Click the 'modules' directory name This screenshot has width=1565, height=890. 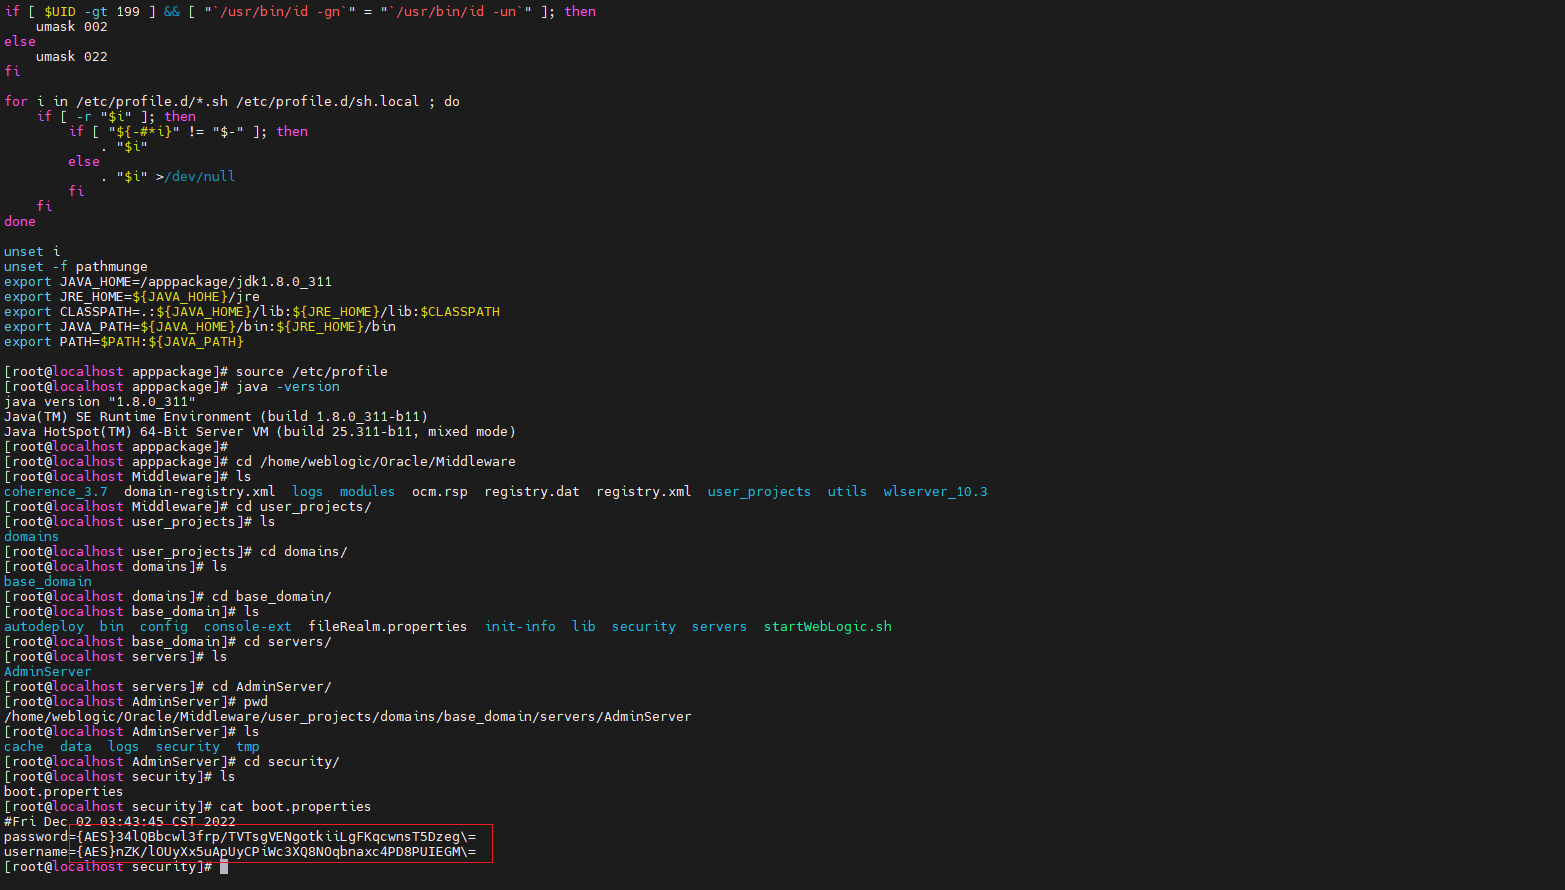(367, 492)
